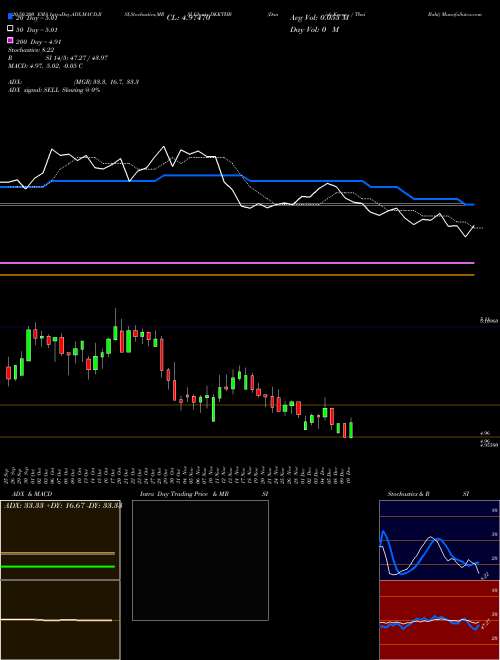
Task: Click the '200 Day - 4.91' legend label
Action: pyautogui.click(x=38, y=42)
